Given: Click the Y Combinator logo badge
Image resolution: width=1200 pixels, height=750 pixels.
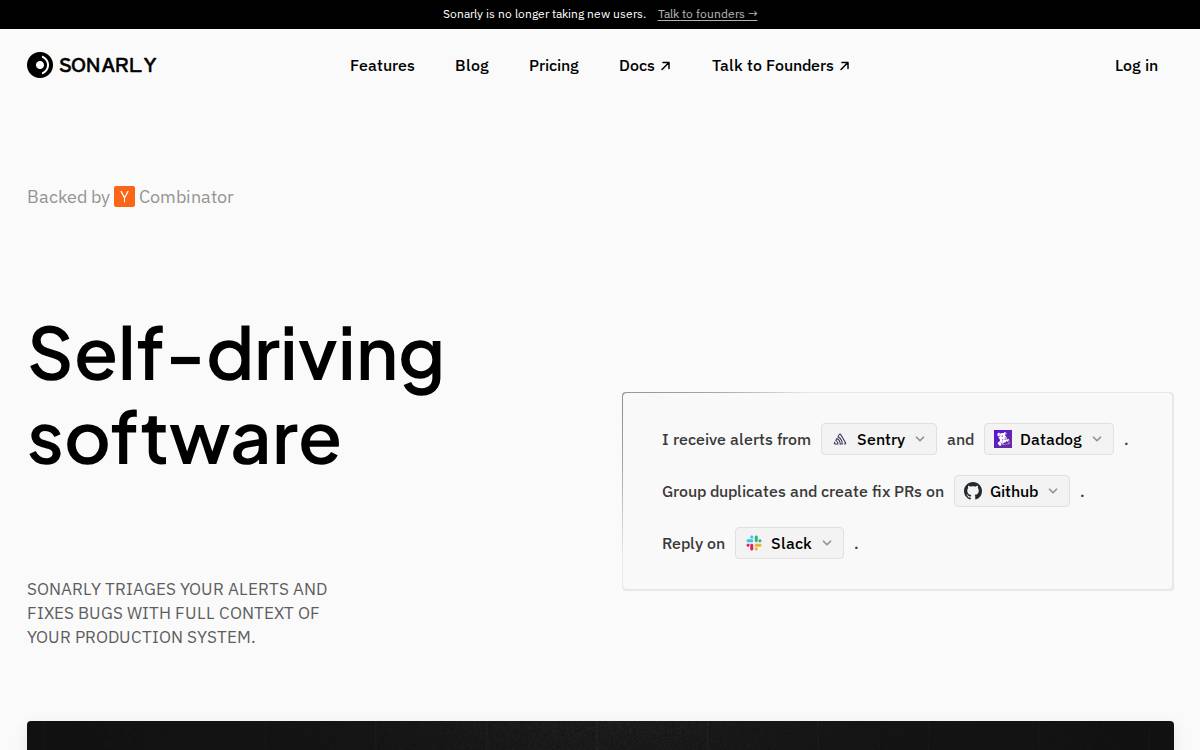Looking at the screenshot, I should (x=124, y=197).
